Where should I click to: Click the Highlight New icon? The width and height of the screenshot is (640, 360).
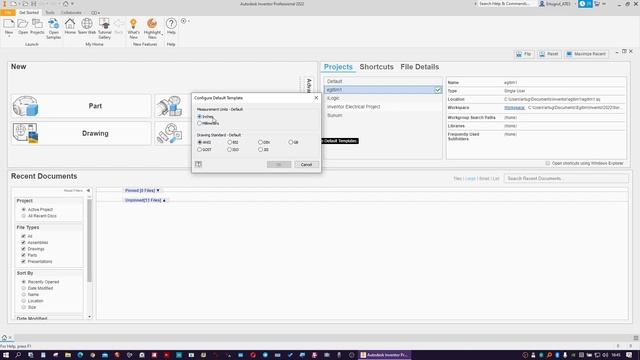tap(152, 24)
